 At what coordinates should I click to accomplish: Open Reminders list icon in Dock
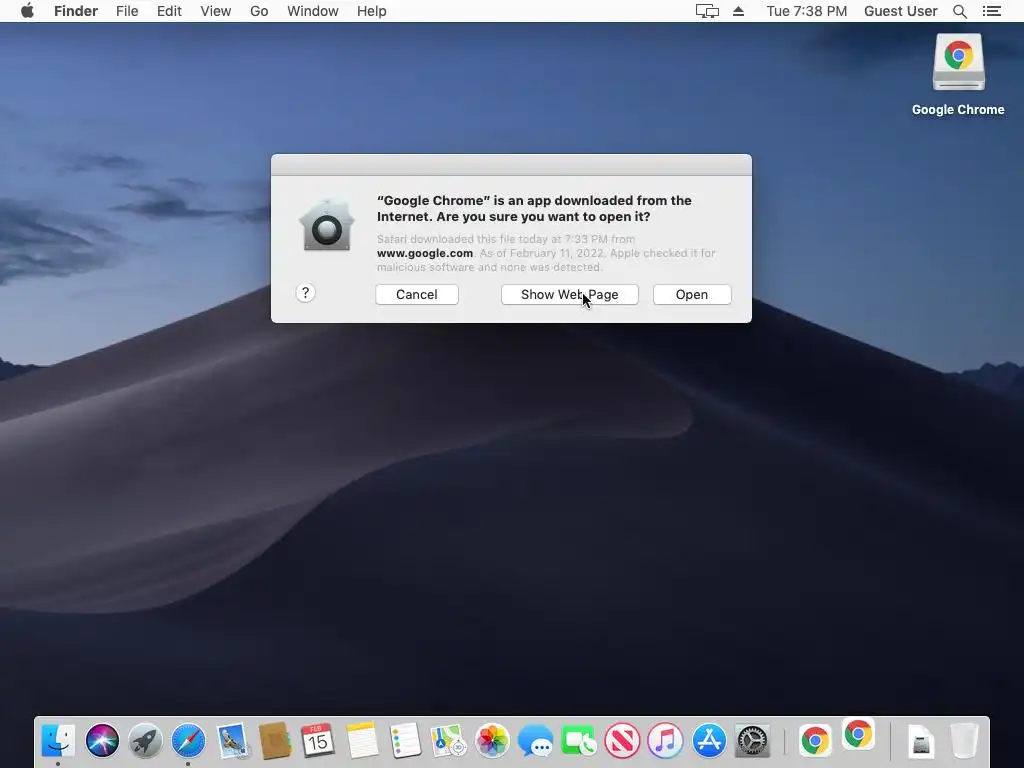click(405, 741)
